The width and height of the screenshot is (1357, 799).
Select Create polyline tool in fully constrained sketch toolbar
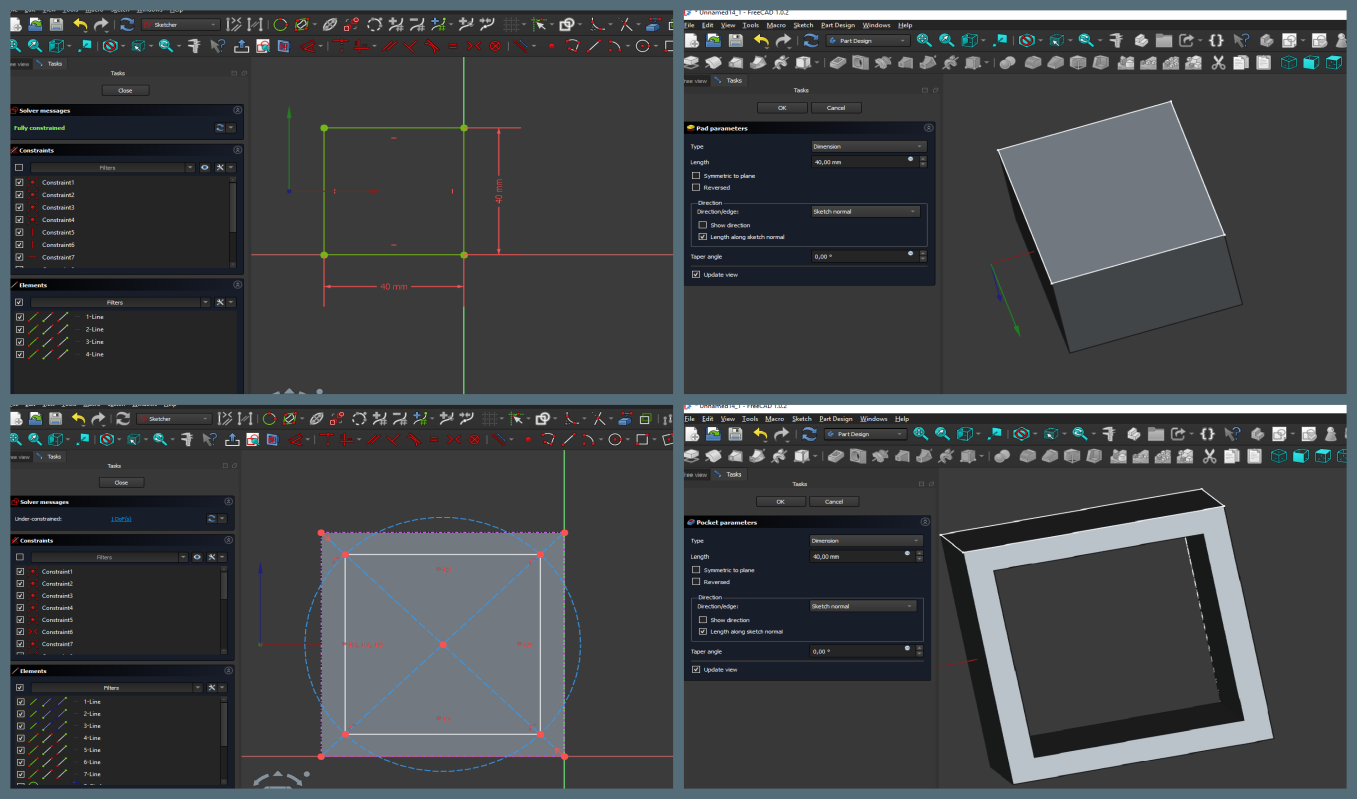pyautogui.click(x=572, y=46)
